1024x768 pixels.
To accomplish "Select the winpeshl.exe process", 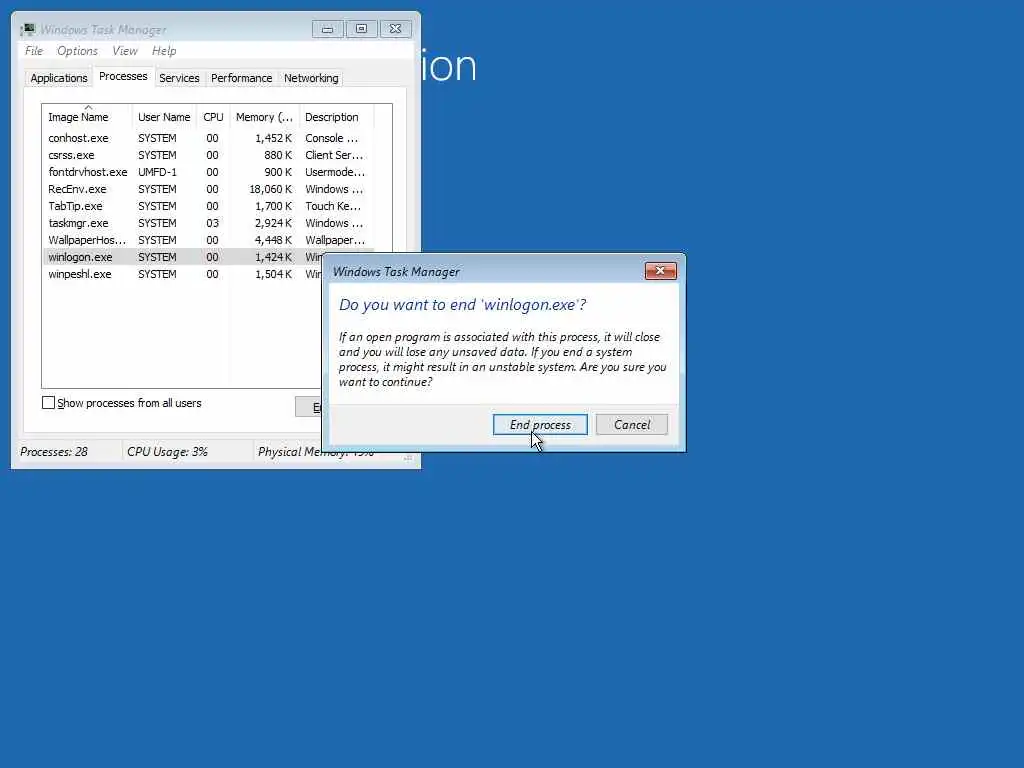I will tap(183, 274).
